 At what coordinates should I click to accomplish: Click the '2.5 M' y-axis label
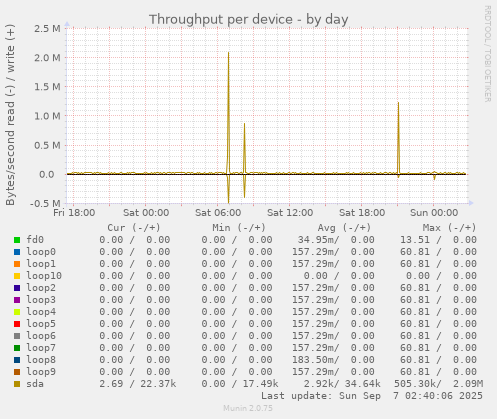click(x=47, y=29)
